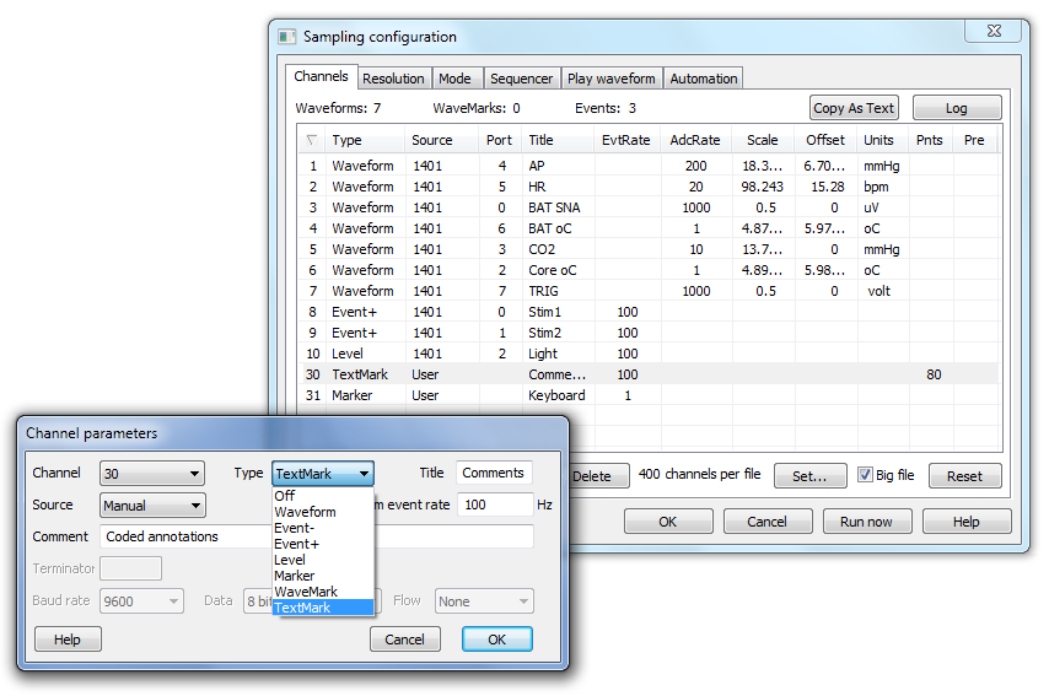The height and width of the screenshot is (696, 1049).
Task: Click the sort triangle in table header
Action: [x=311, y=140]
